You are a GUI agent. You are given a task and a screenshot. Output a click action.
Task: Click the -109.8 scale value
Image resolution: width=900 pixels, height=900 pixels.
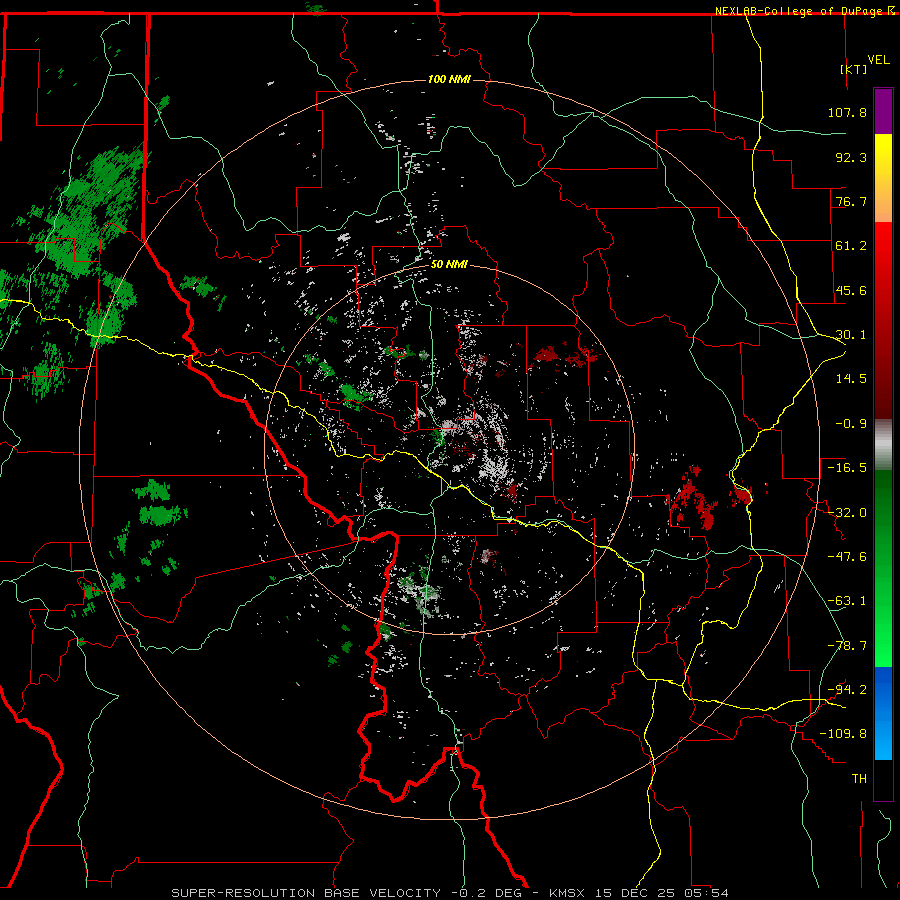tap(843, 734)
